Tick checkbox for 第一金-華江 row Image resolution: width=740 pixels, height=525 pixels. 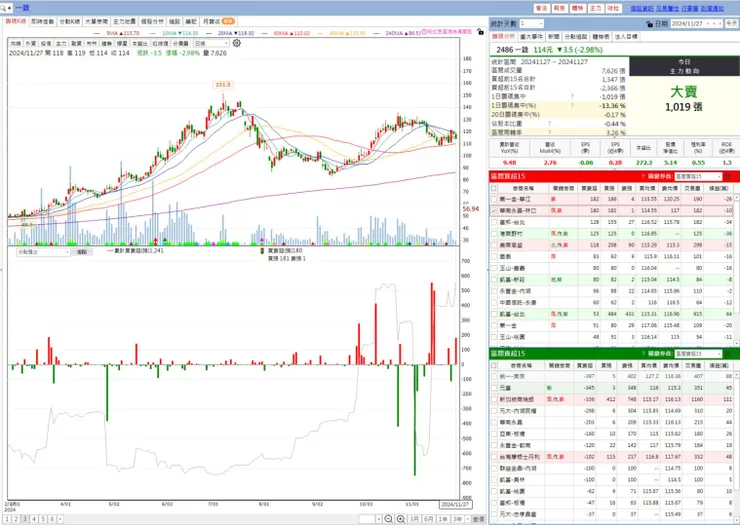pos(494,199)
